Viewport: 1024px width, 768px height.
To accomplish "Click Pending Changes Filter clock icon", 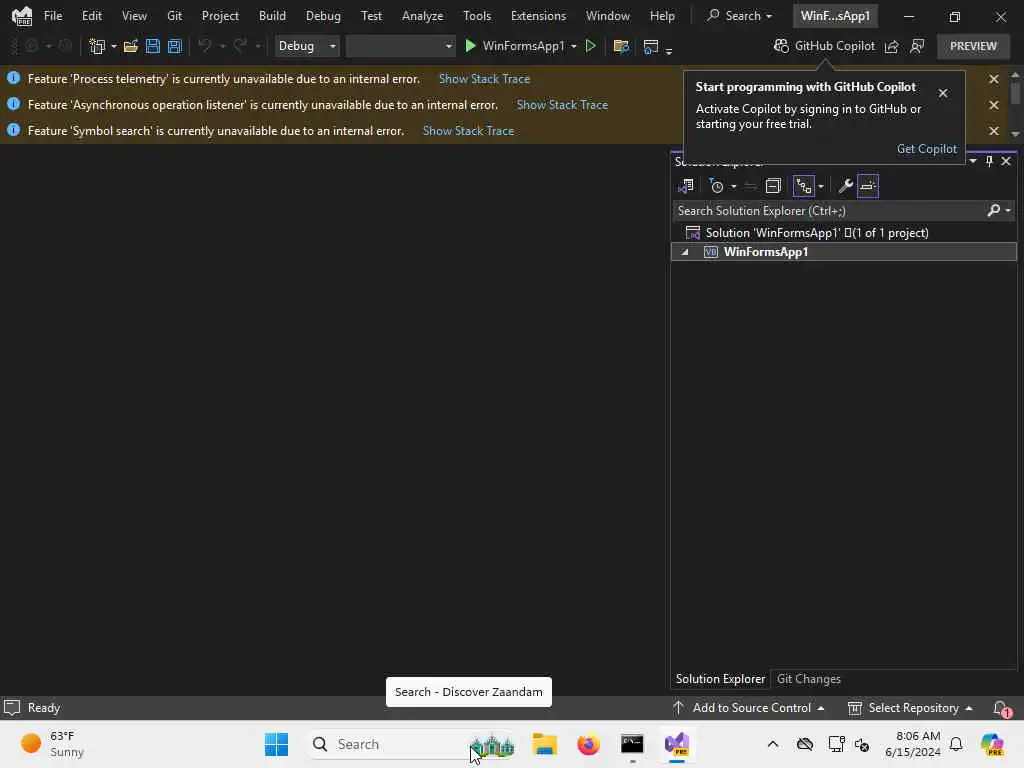I will click(x=716, y=186).
